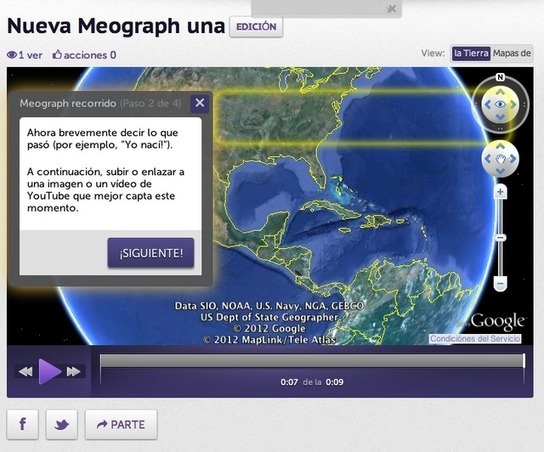Click the thumbs-up acciones icon

(57, 54)
